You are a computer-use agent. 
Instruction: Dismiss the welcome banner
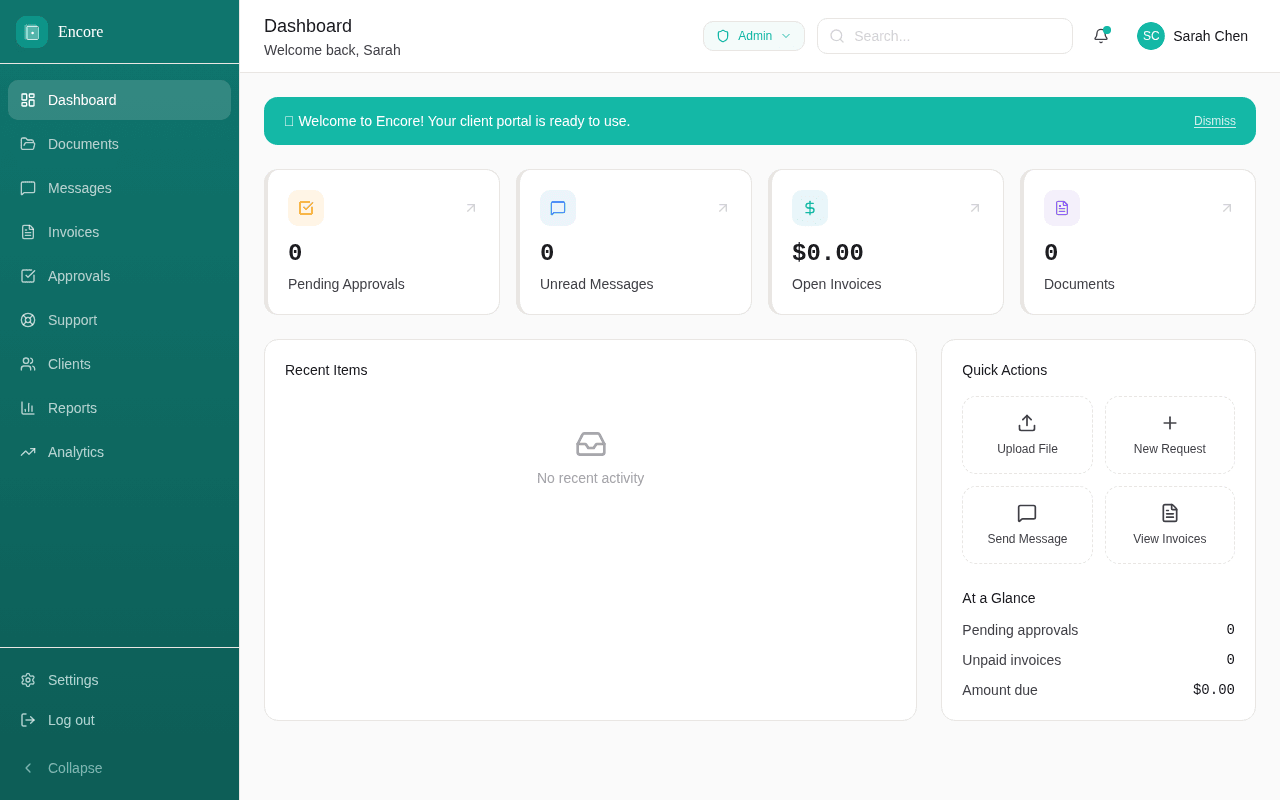1214,121
